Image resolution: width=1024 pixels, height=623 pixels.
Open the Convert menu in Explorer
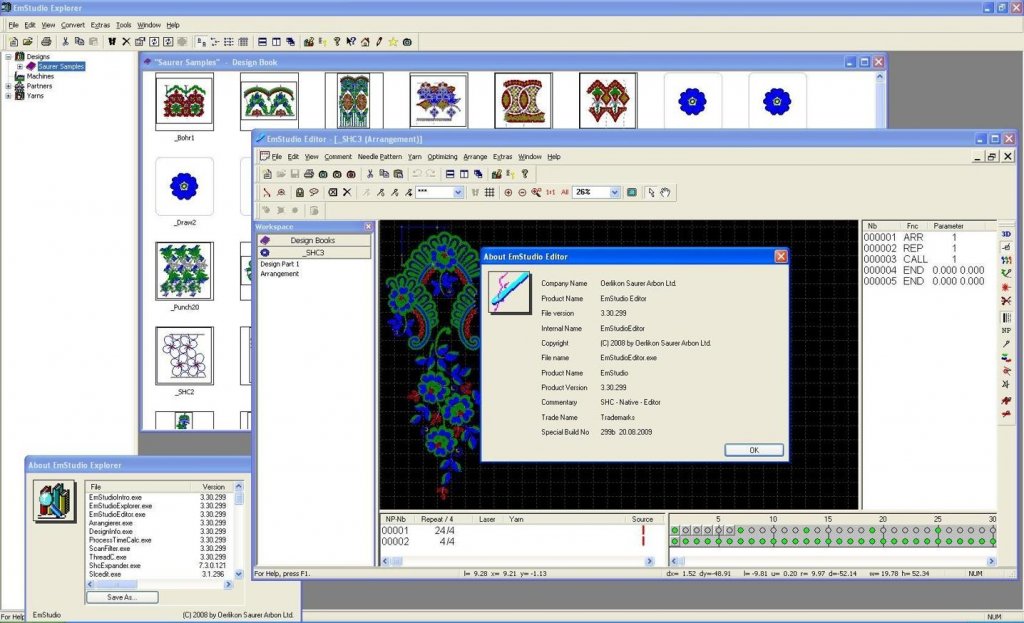click(73, 25)
